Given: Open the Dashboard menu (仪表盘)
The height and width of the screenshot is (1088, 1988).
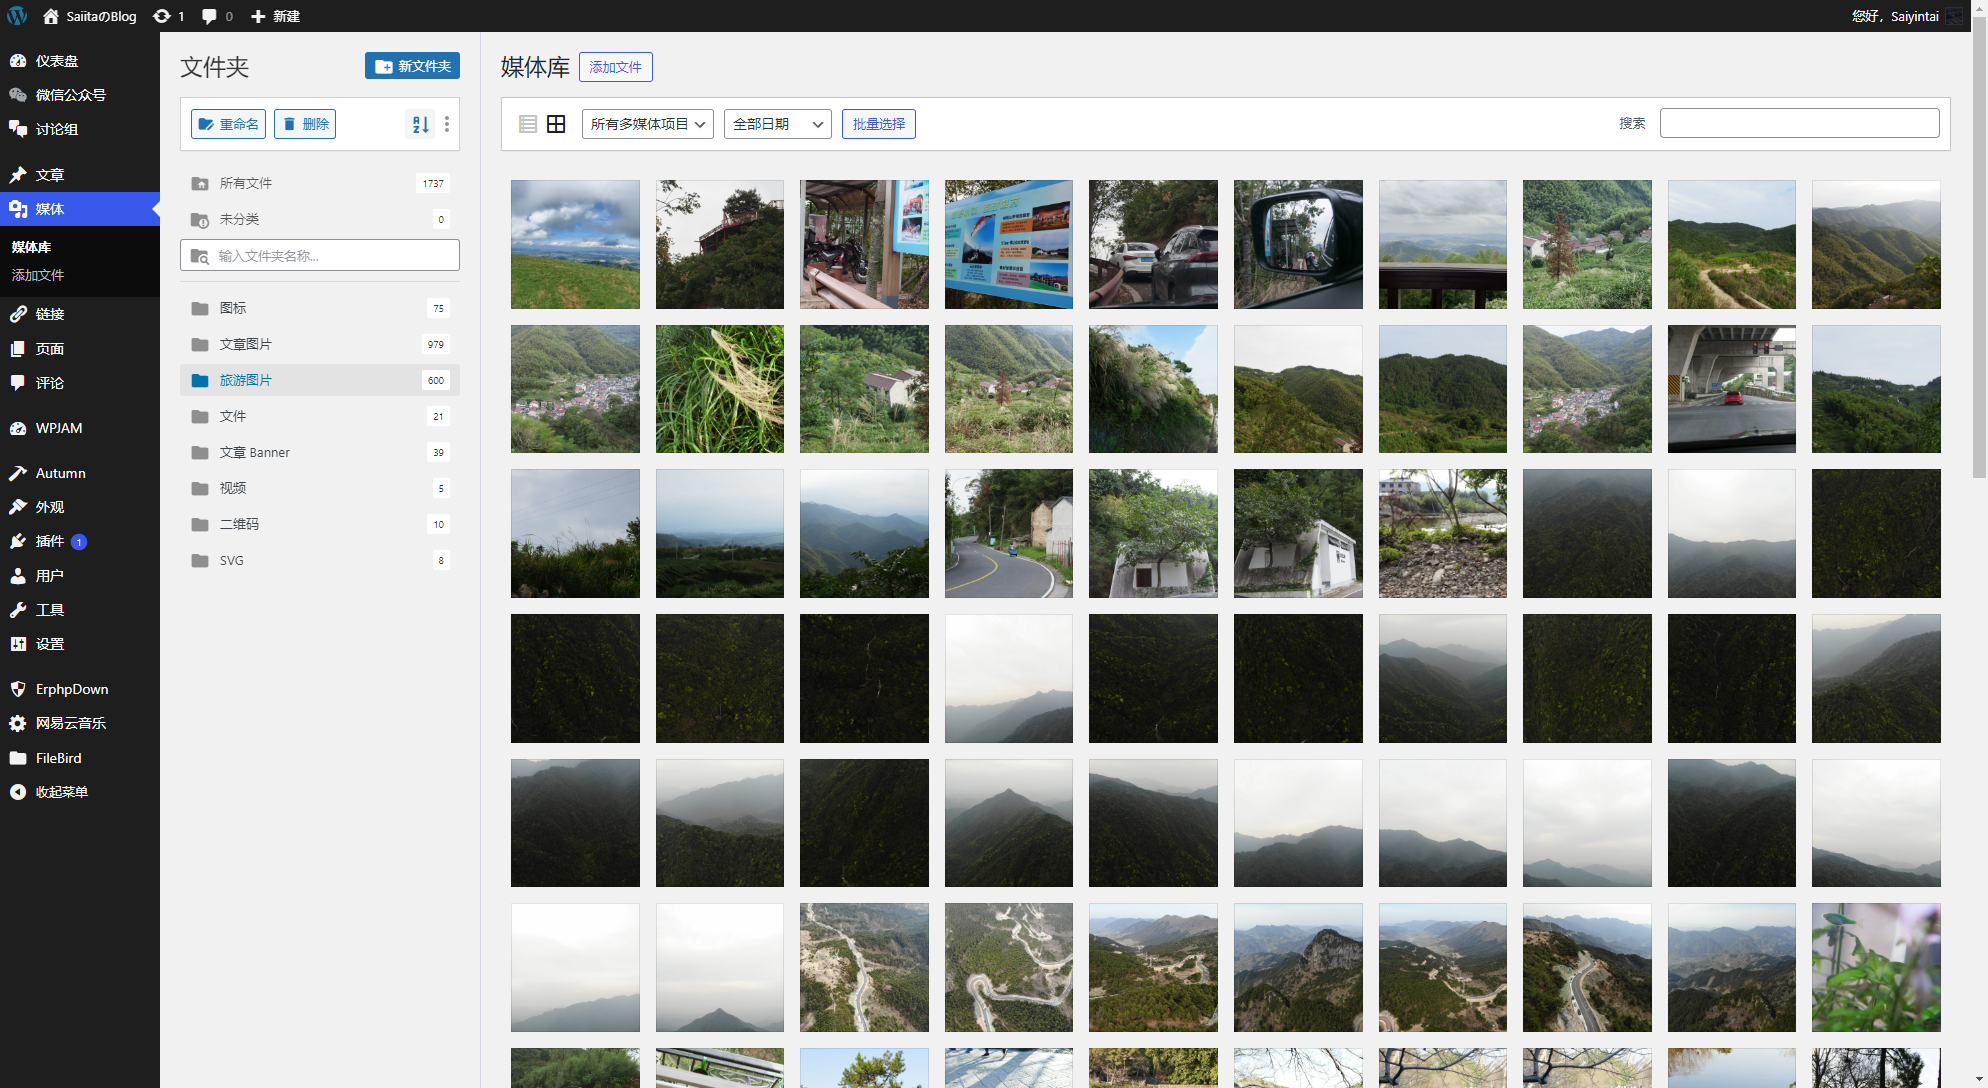Looking at the screenshot, I should point(57,61).
